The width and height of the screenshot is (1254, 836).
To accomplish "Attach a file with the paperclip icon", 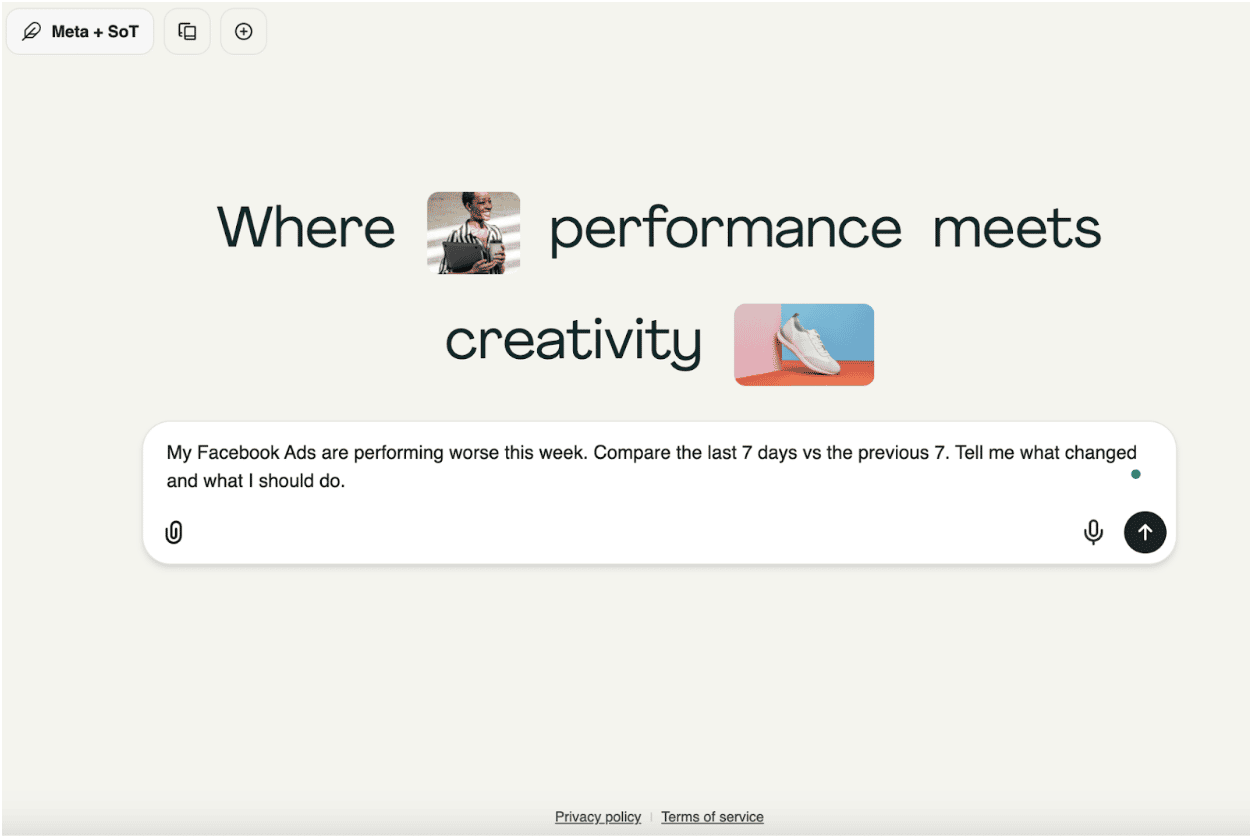I will click(174, 532).
